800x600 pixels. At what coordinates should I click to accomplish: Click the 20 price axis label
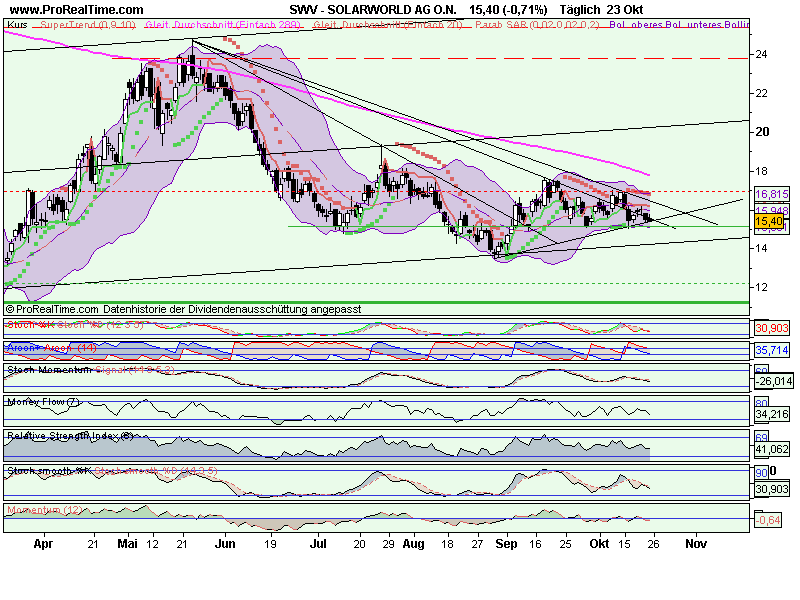coord(762,132)
